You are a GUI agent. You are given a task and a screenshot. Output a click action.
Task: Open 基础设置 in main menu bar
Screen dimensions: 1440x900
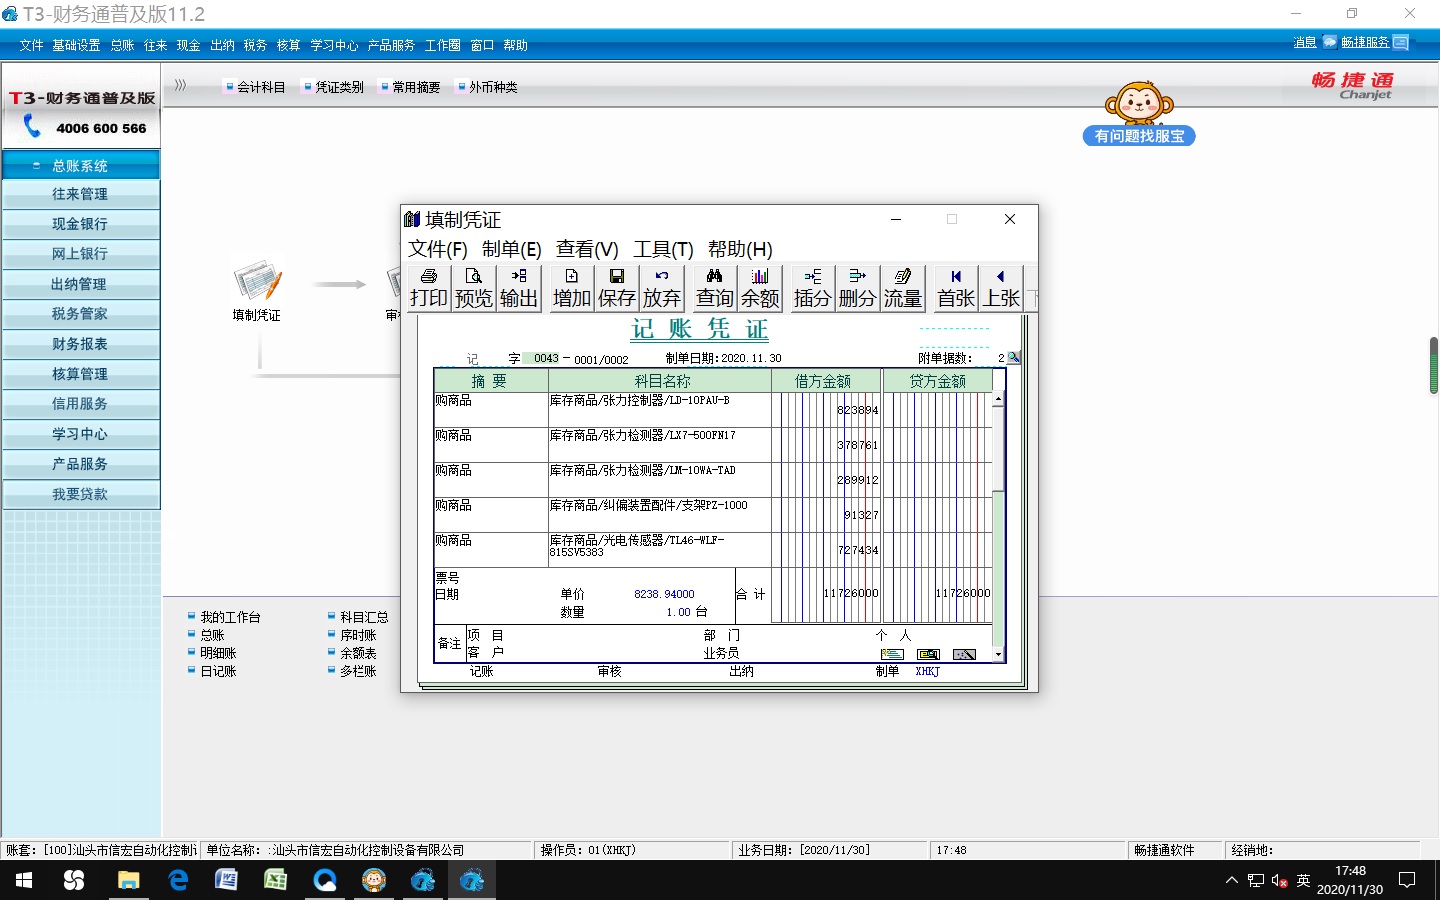(x=76, y=45)
